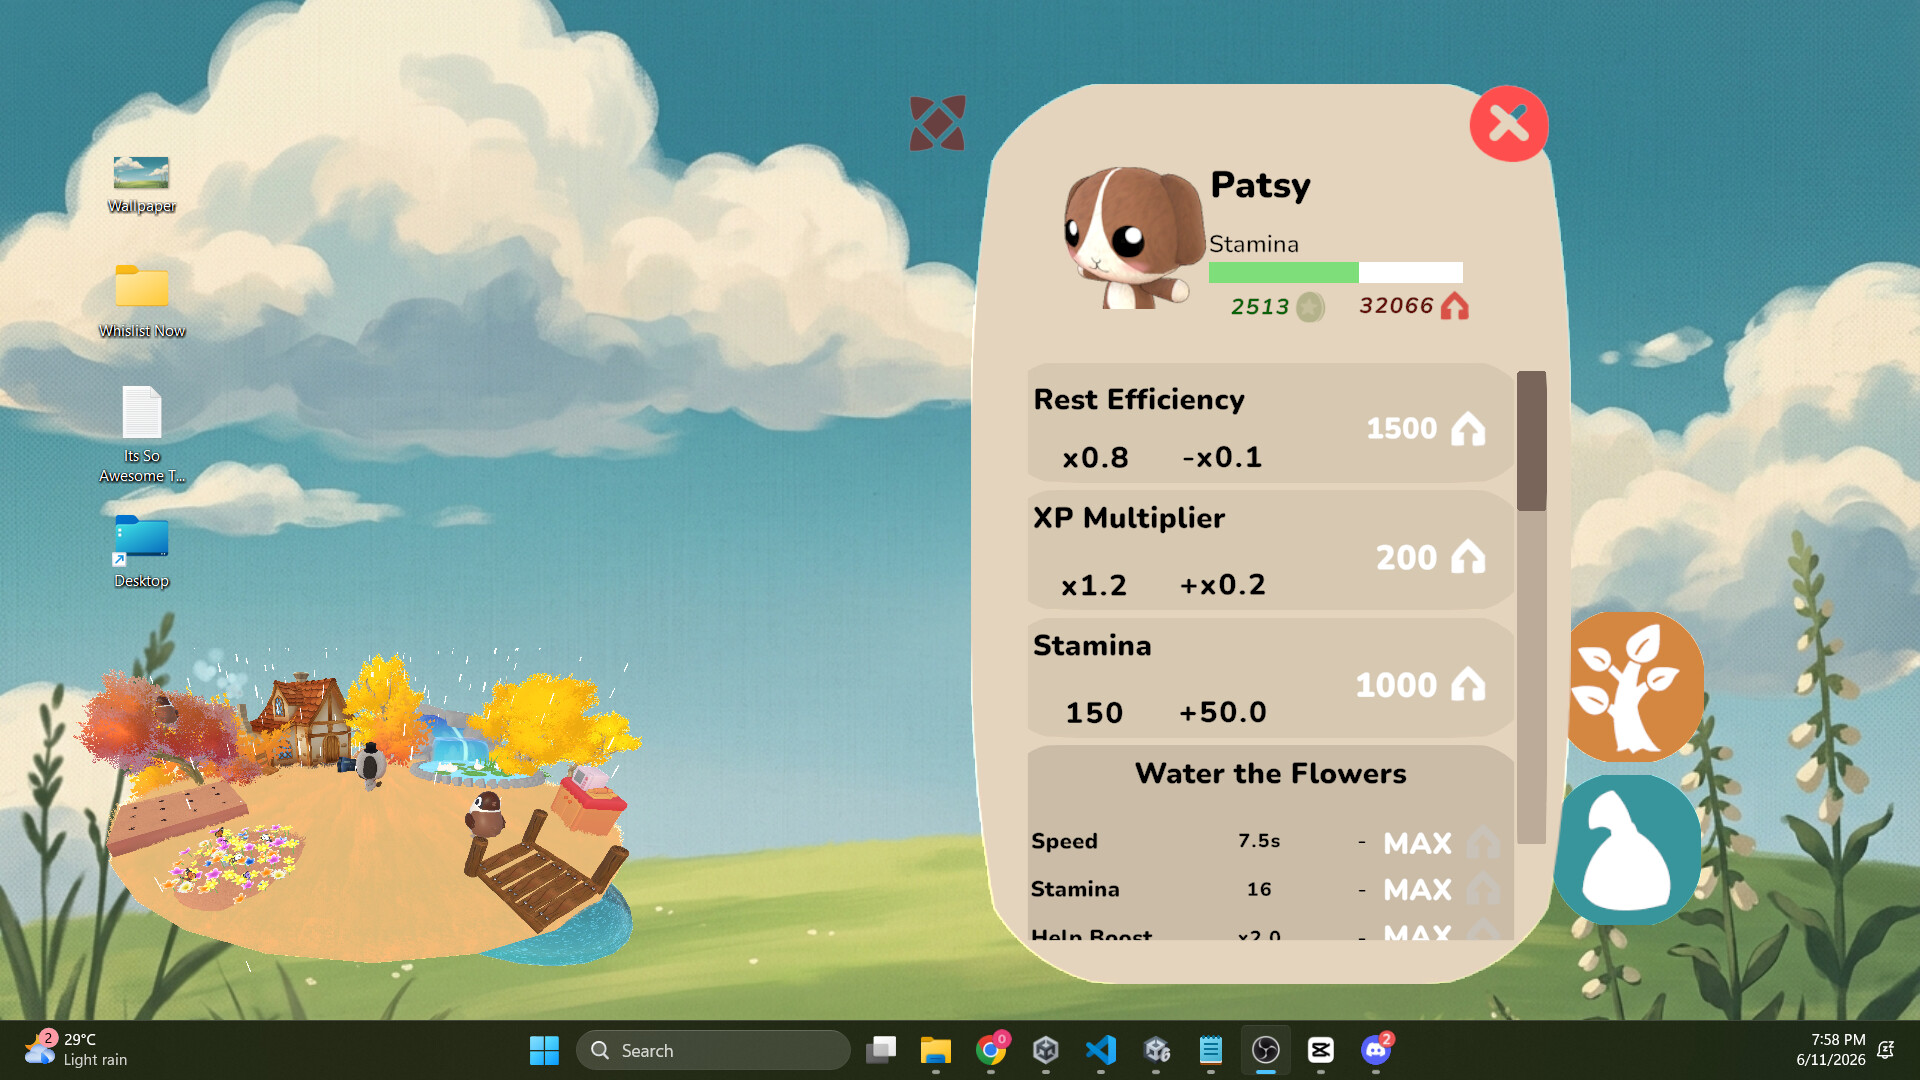The height and width of the screenshot is (1080, 1920).
Task: Open CapCut from taskbar
Action: coord(1321,1050)
